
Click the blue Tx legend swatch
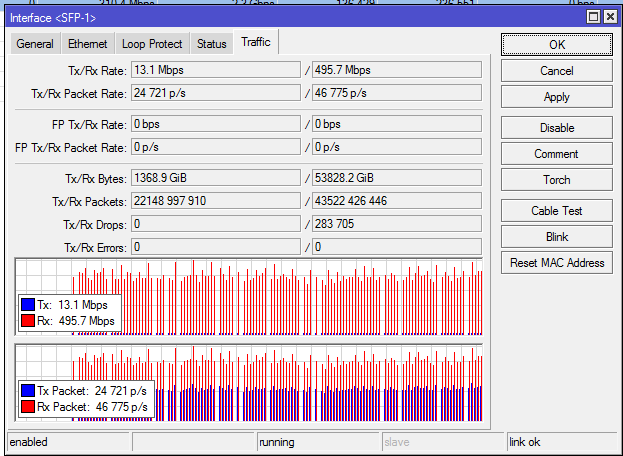[x=28, y=305]
